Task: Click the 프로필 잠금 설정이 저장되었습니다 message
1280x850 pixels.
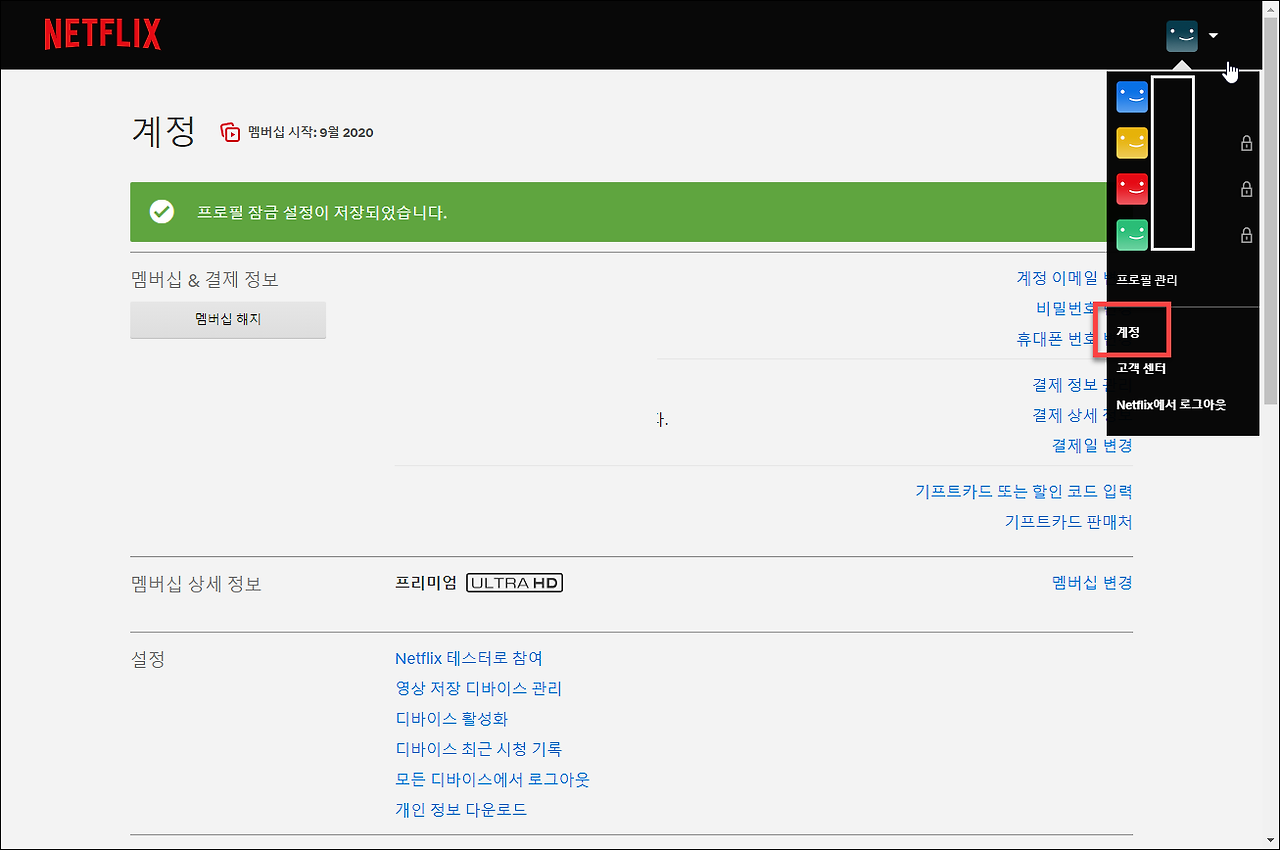Action: 322,213
